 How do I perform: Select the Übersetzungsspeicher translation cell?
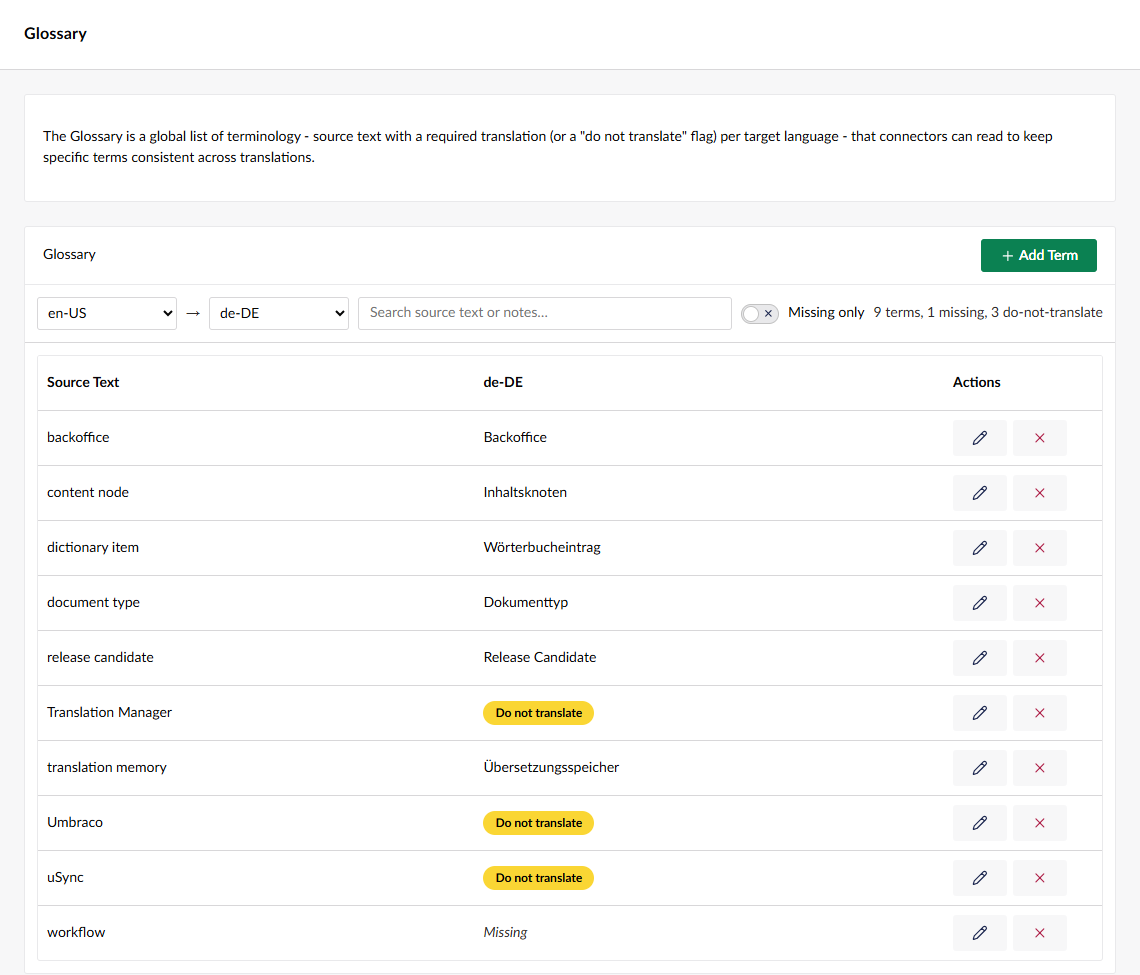pyautogui.click(x=551, y=767)
